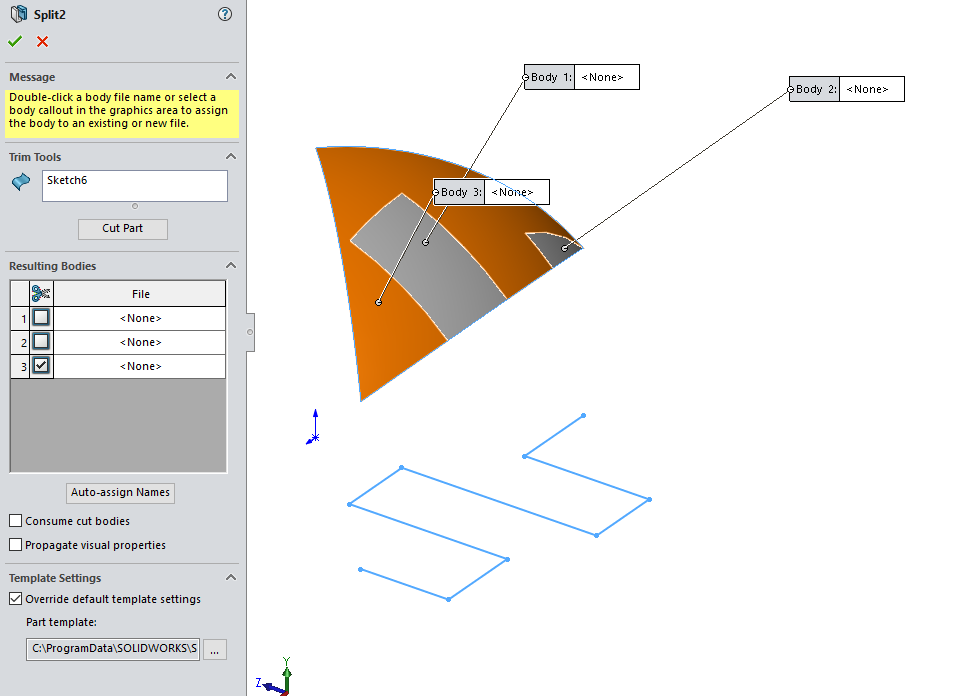Image resolution: width=974 pixels, height=696 pixels.
Task: Enable Propagate visual properties checkbox
Action: tap(16, 545)
